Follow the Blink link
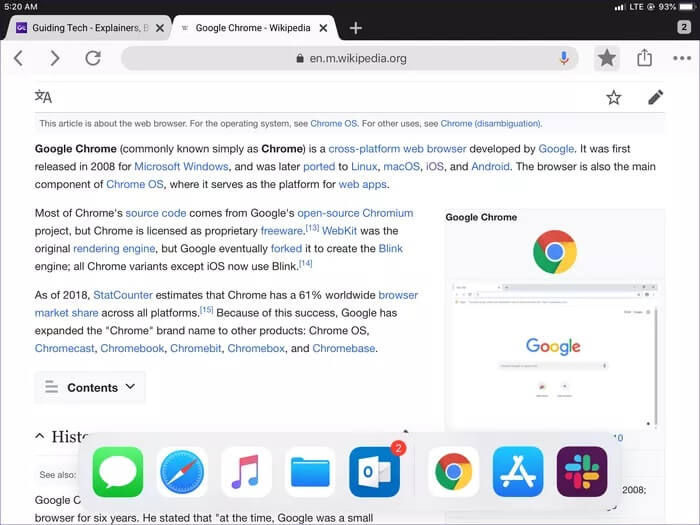 click(x=391, y=249)
